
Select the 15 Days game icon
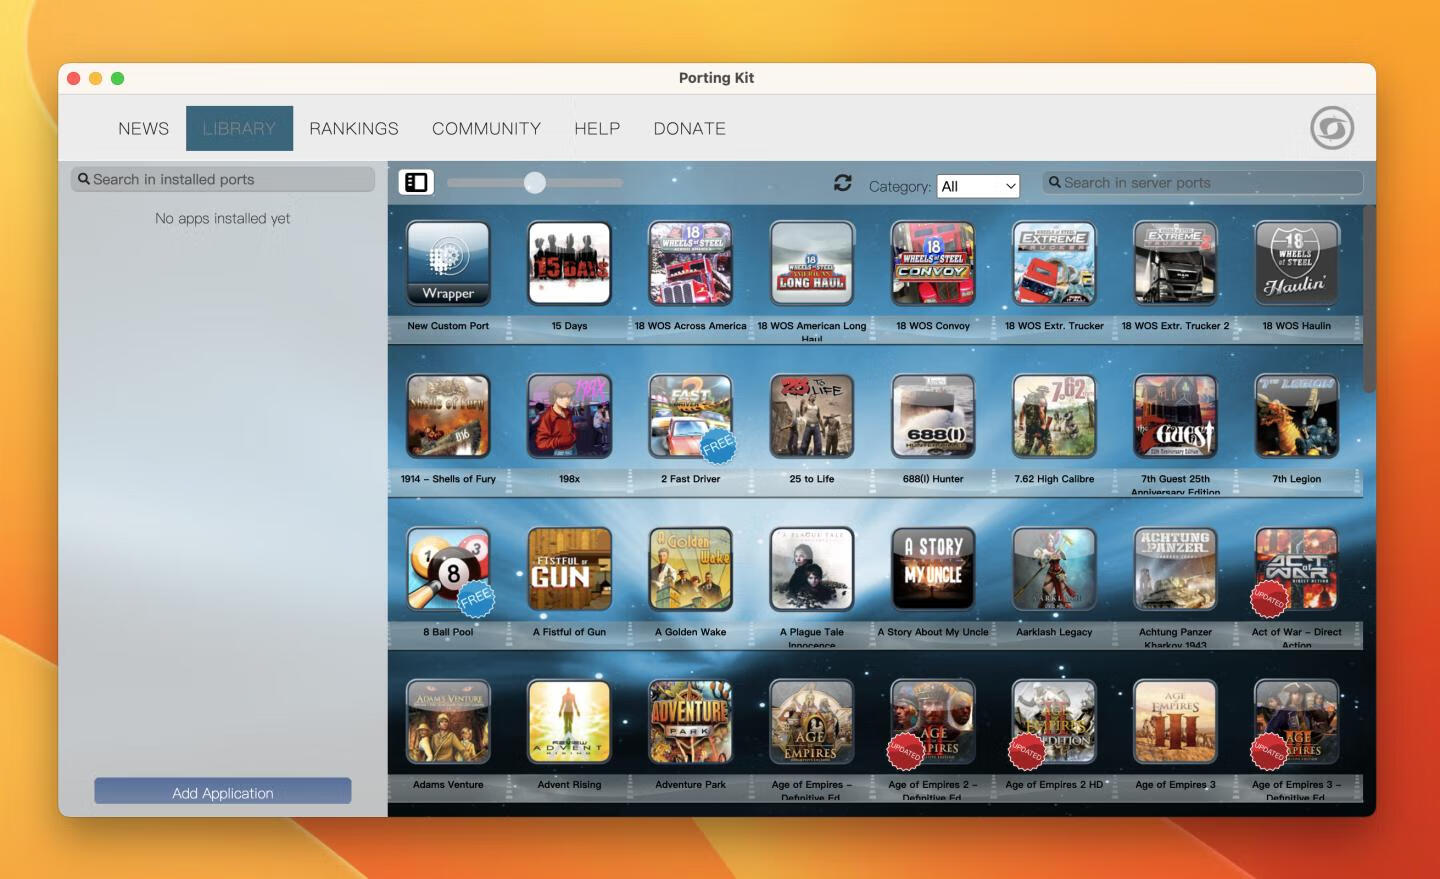pyautogui.click(x=569, y=263)
